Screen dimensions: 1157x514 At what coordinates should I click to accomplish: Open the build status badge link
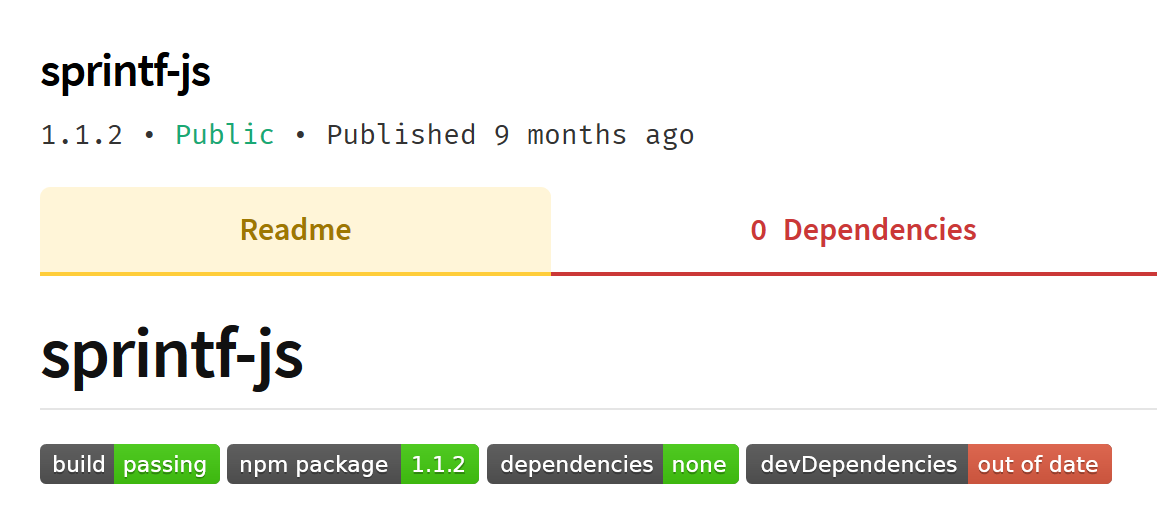pyautogui.click(x=130, y=464)
